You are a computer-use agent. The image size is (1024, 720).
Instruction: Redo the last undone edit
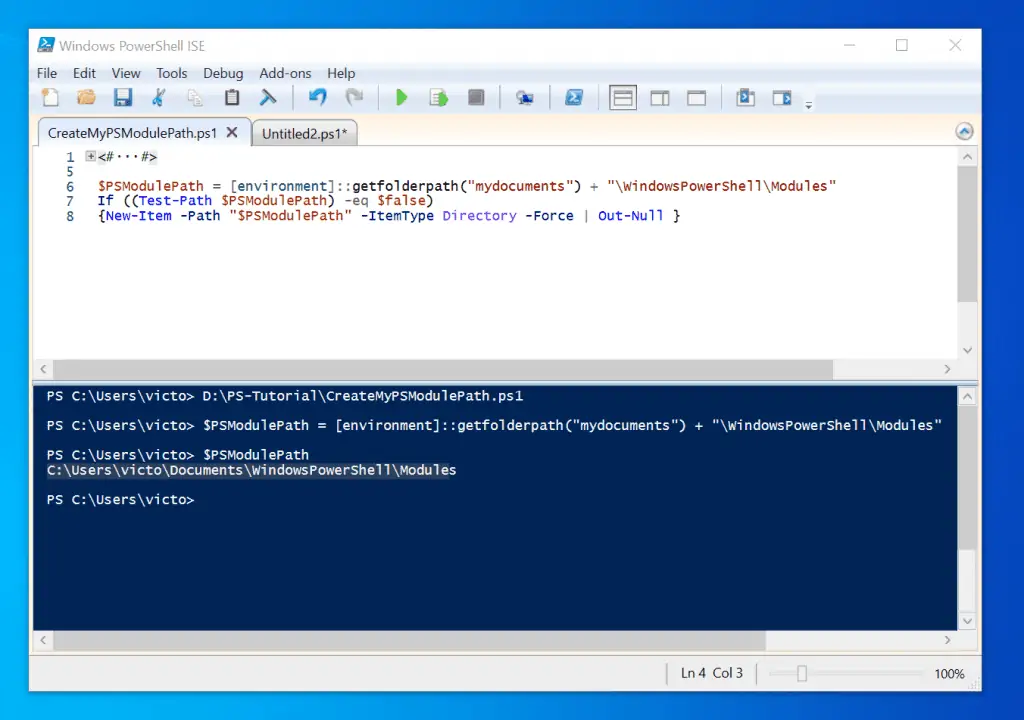pyautogui.click(x=354, y=98)
